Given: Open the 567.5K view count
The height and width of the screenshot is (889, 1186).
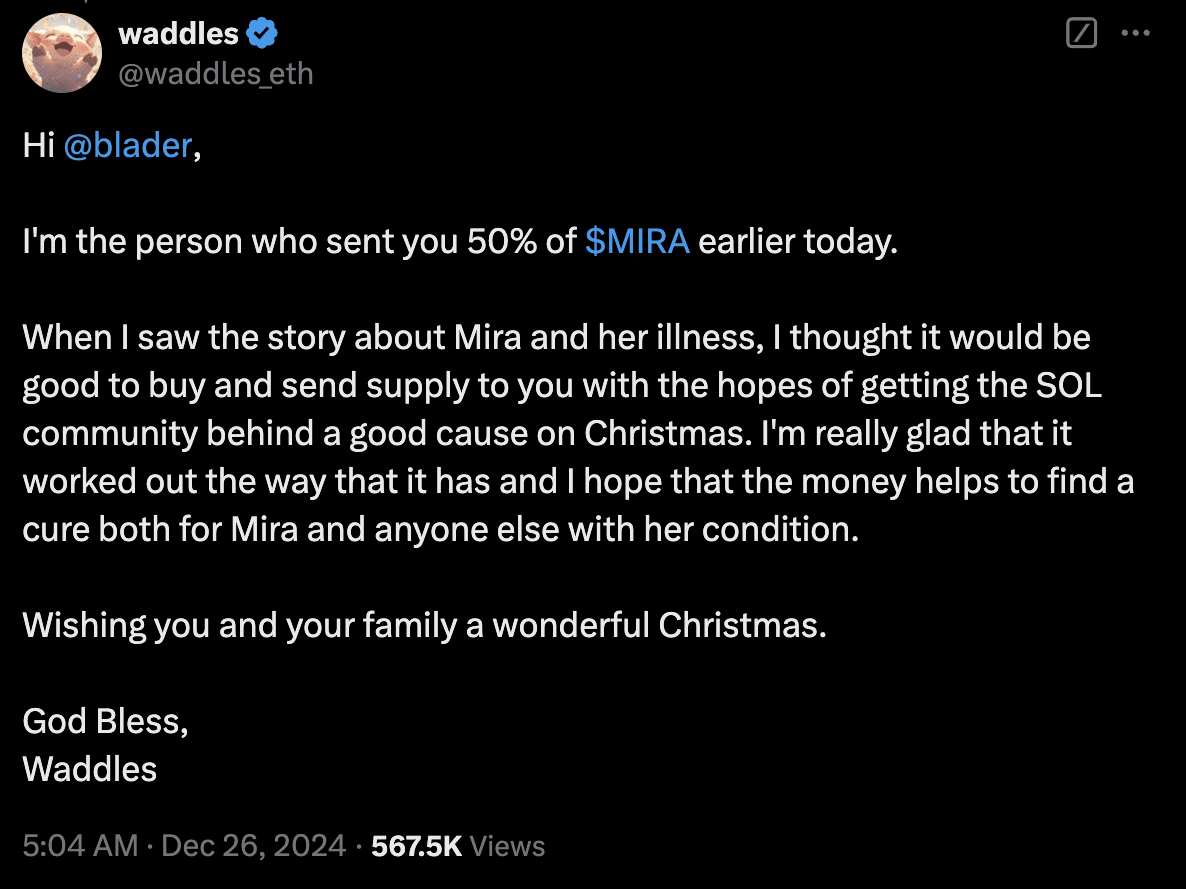Looking at the screenshot, I should 416,846.
